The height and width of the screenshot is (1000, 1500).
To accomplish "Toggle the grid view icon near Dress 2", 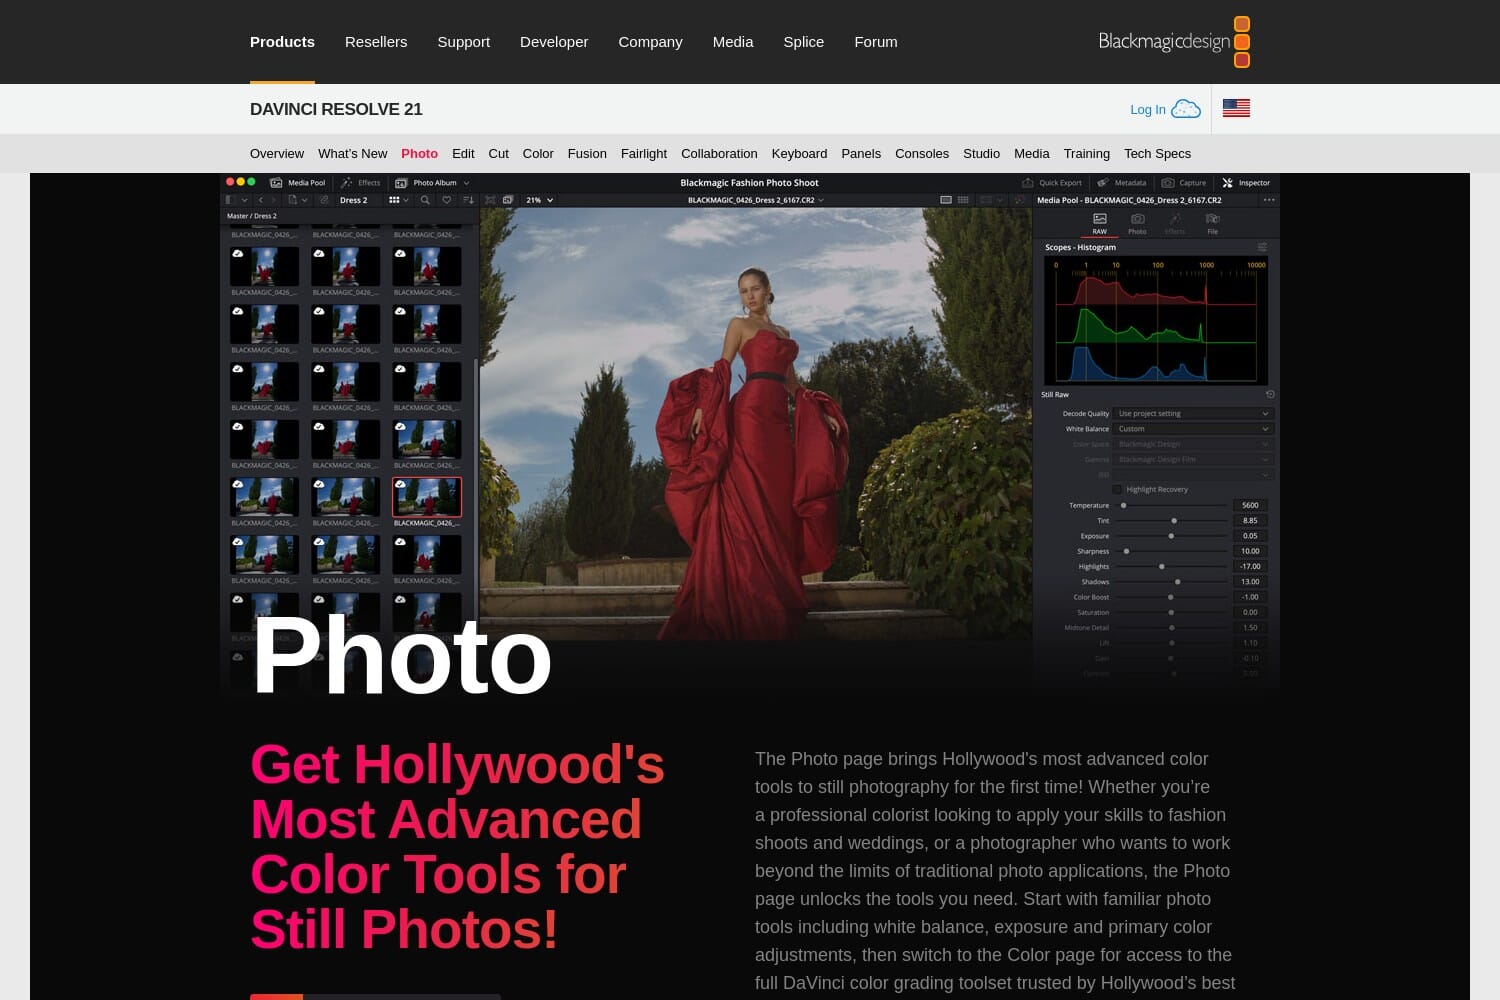I will [x=395, y=200].
